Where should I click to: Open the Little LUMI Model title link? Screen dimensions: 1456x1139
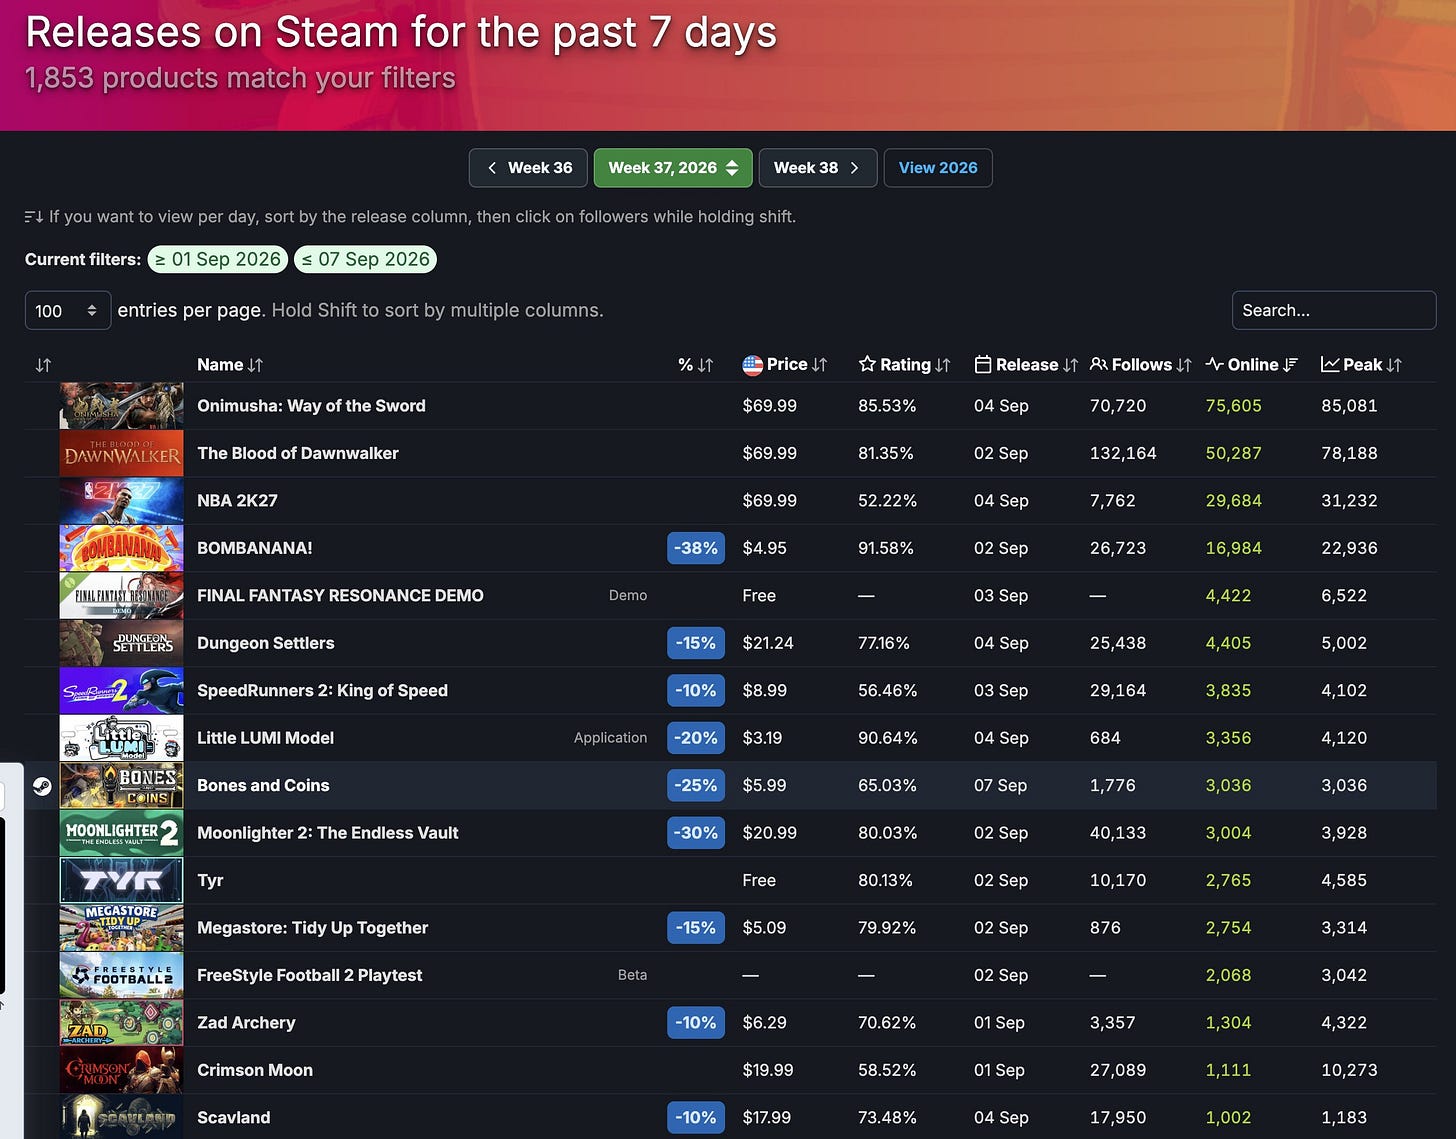click(x=265, y=739)
